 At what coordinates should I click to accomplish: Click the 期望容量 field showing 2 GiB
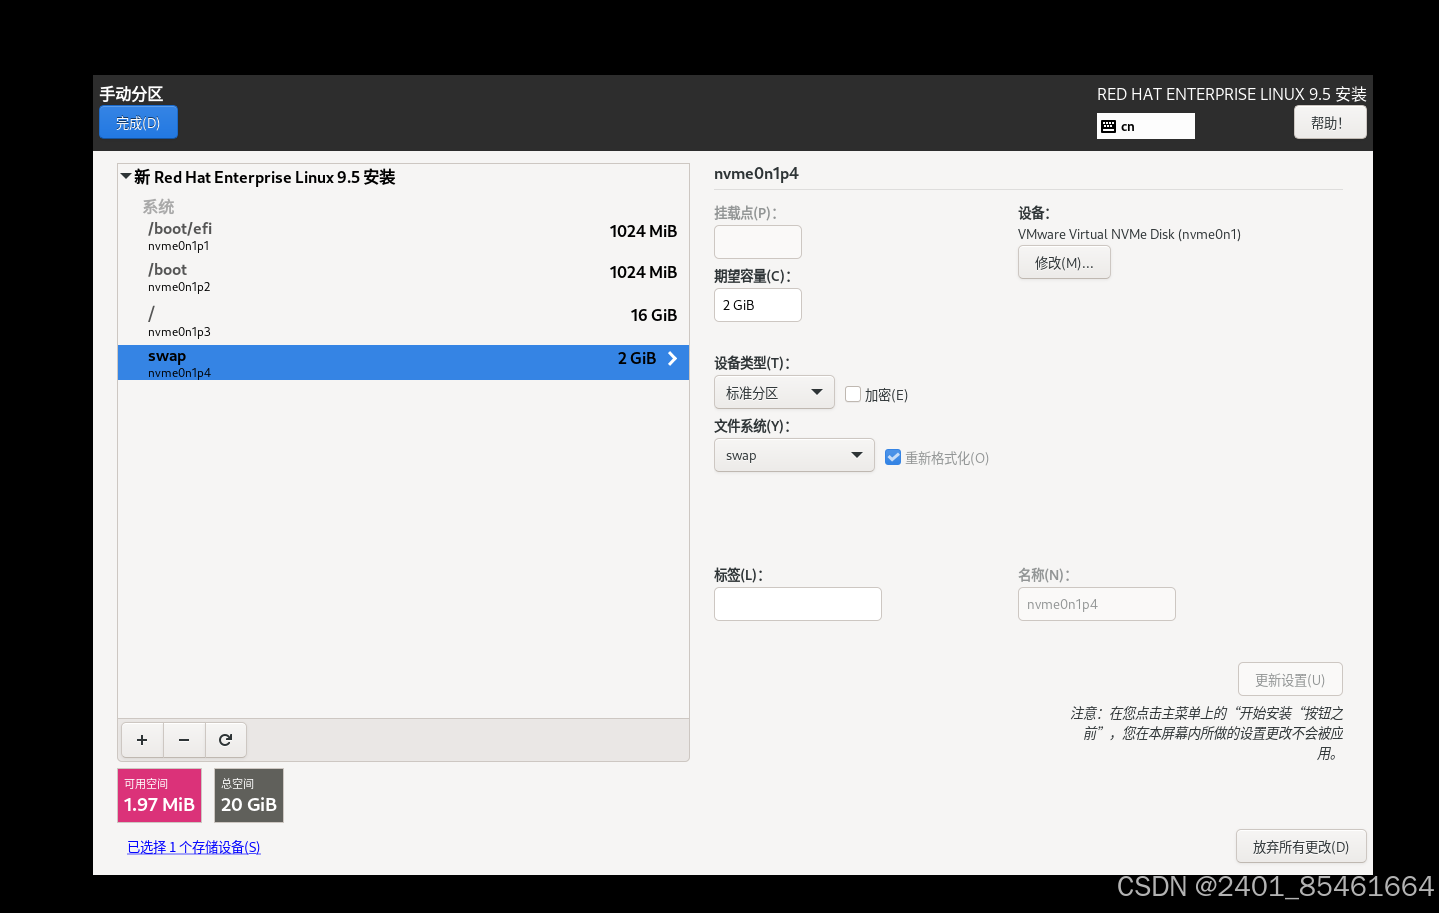point(758,305)
